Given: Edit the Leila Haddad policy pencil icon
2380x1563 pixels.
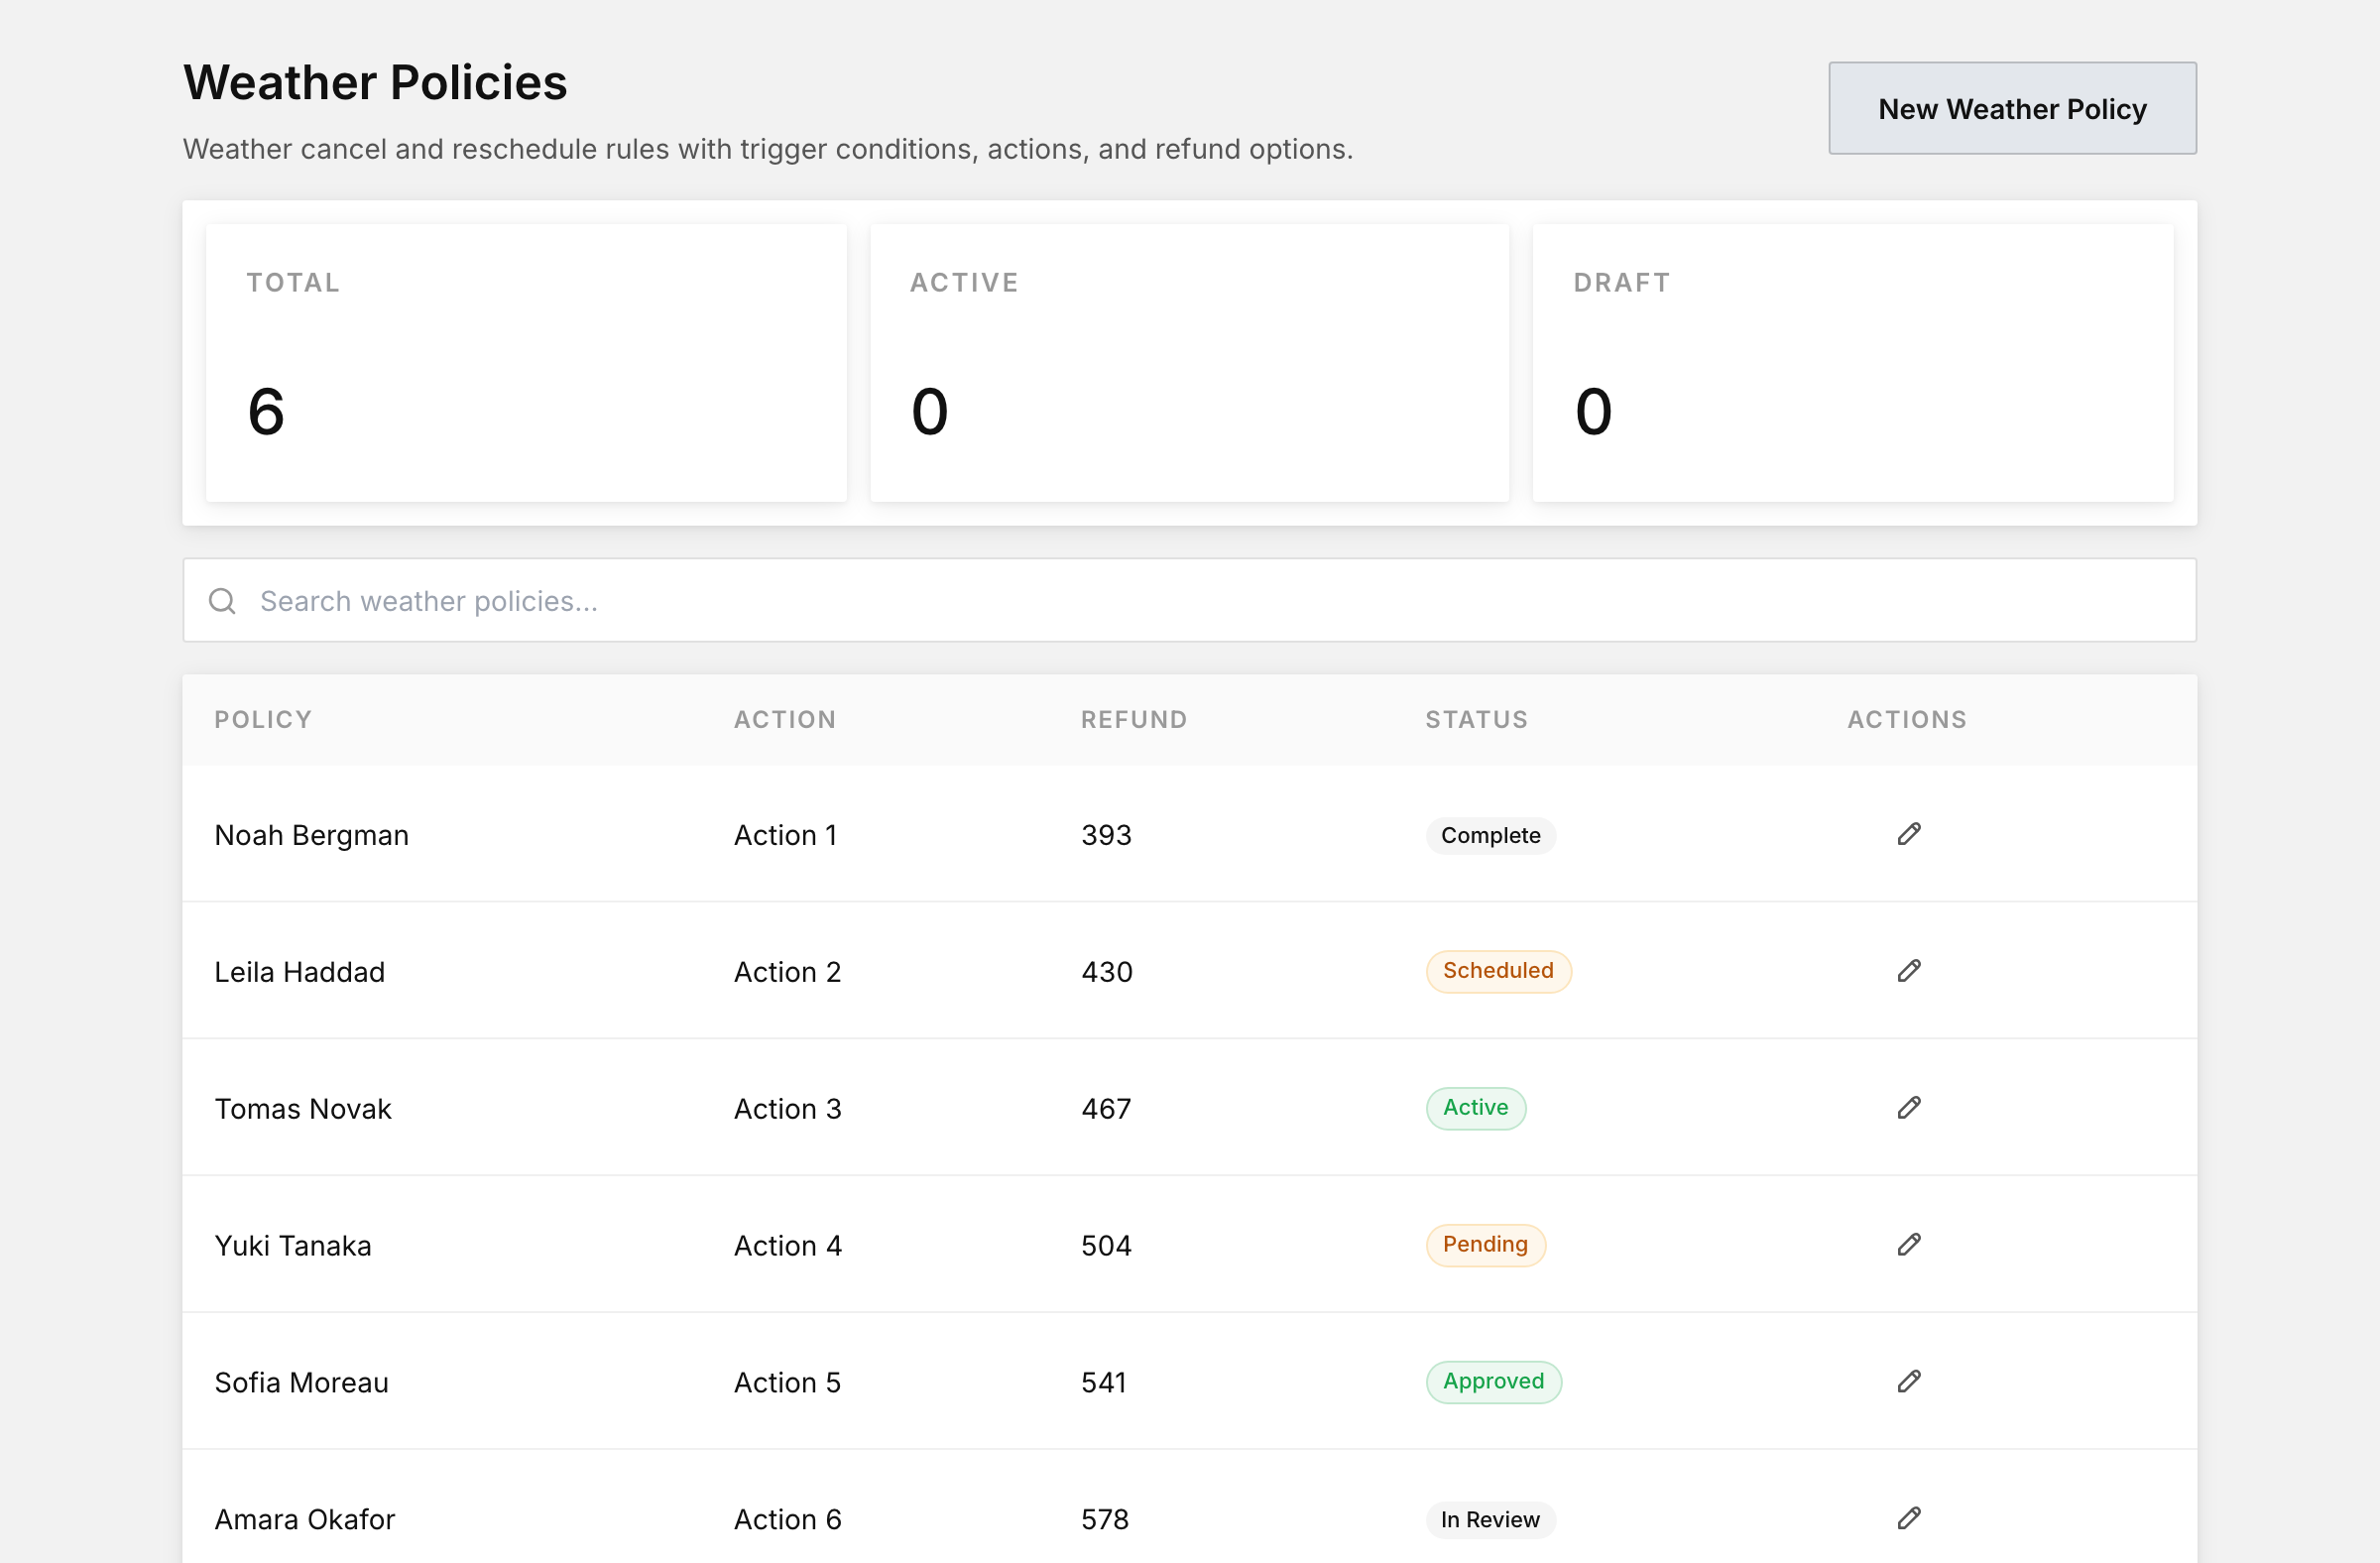Looking at the screenshot, I should (1908, 971).
